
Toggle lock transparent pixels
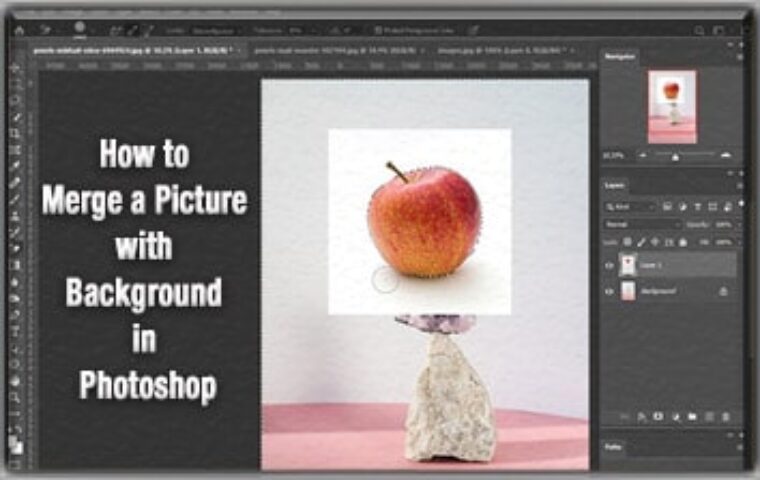[627, 242]
